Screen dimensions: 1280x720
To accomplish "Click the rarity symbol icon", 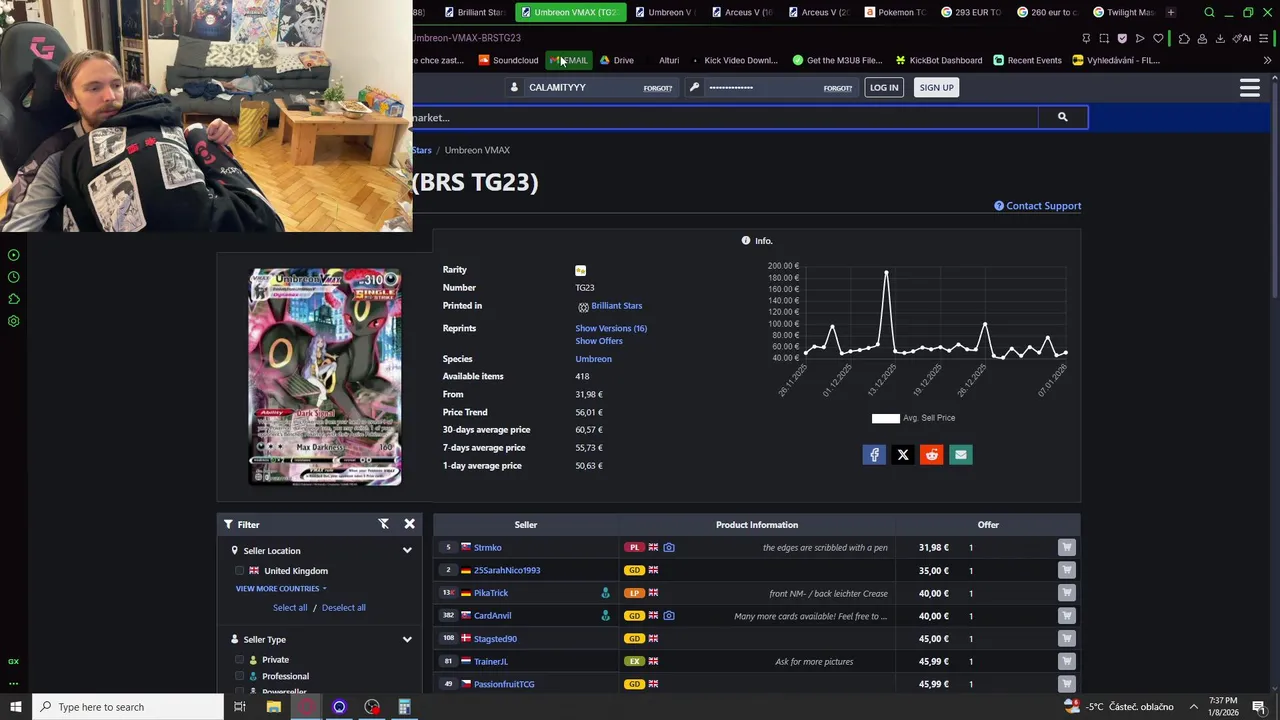I will click(580, 270).
